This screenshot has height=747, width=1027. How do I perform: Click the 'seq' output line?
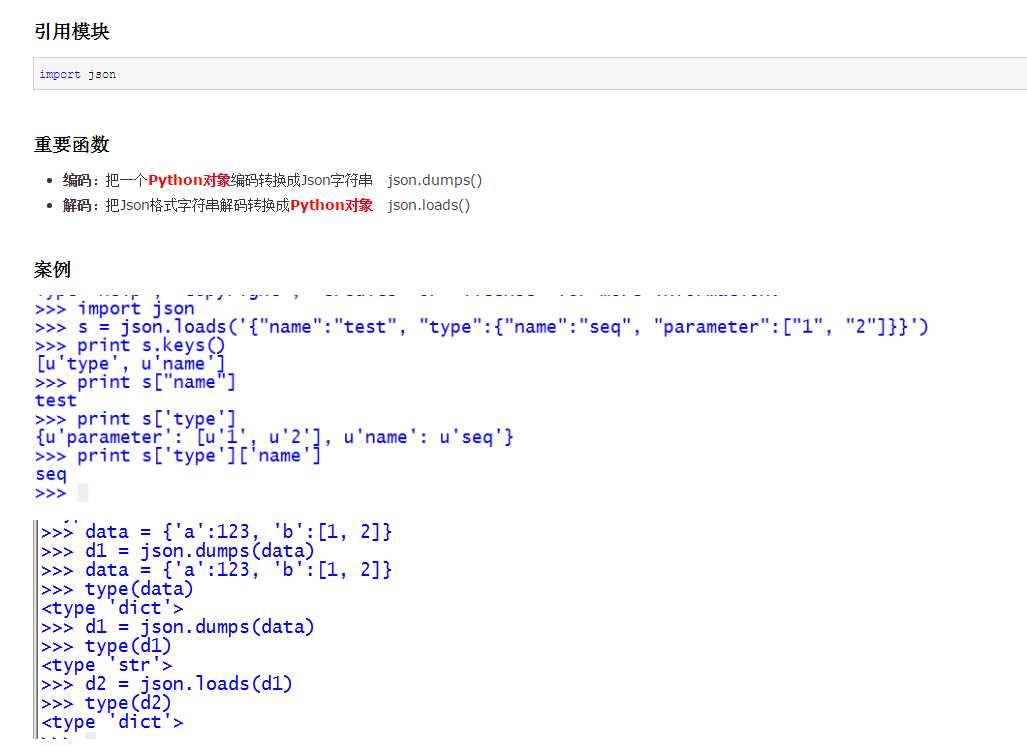coord(51,474)
